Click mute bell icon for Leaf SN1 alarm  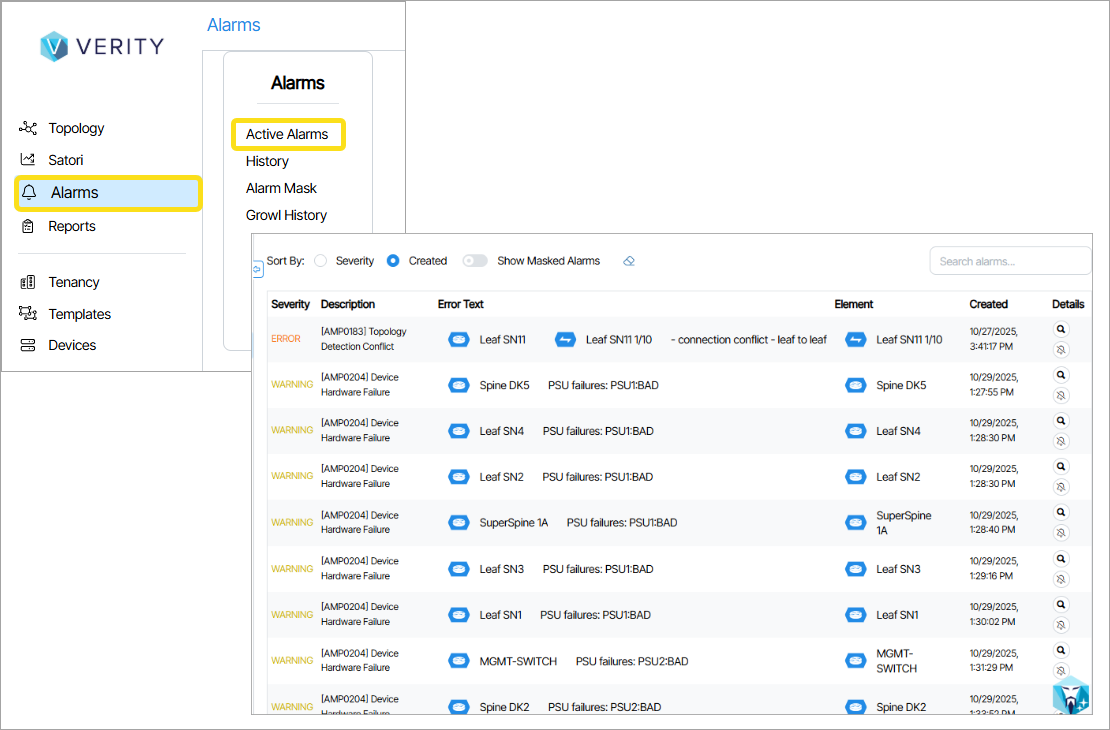pos(1061,625)
